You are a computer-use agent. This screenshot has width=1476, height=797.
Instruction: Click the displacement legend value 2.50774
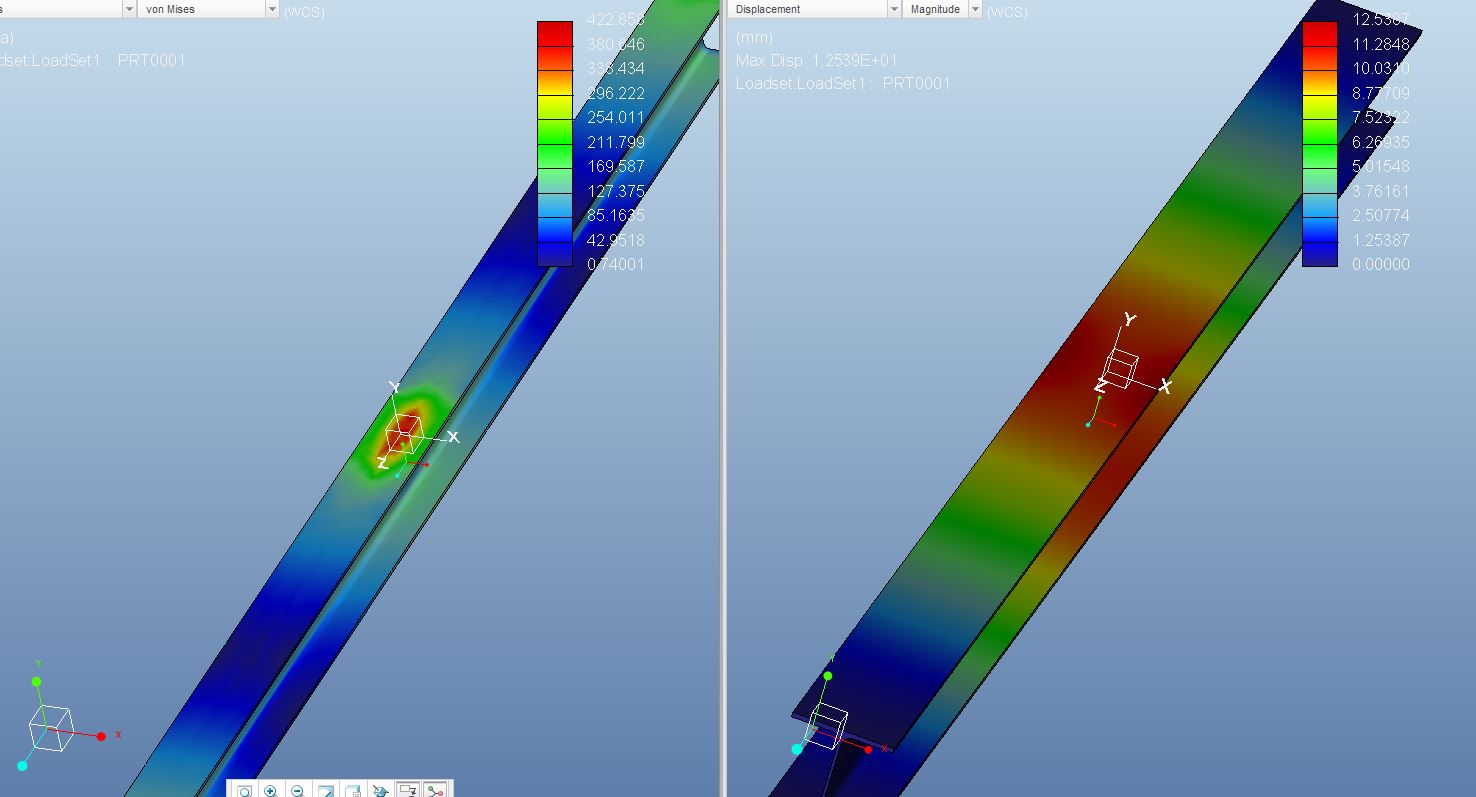[x=1380, y=216]
